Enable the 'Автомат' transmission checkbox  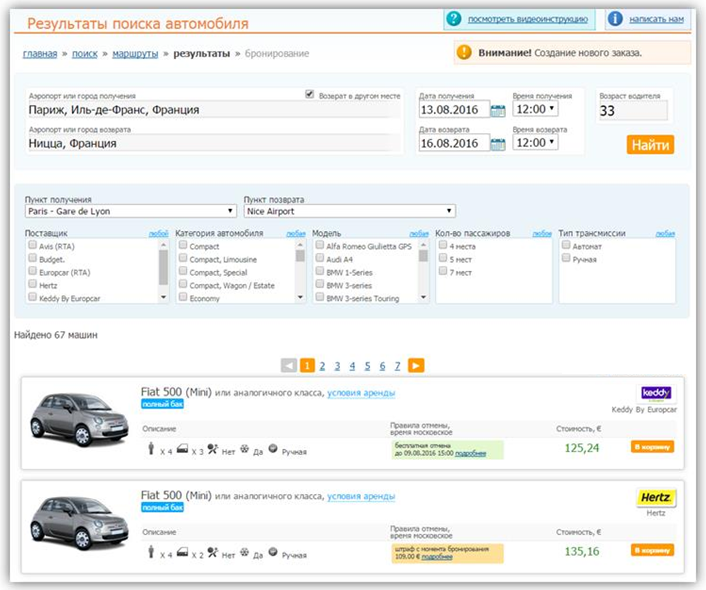(566, 245)
